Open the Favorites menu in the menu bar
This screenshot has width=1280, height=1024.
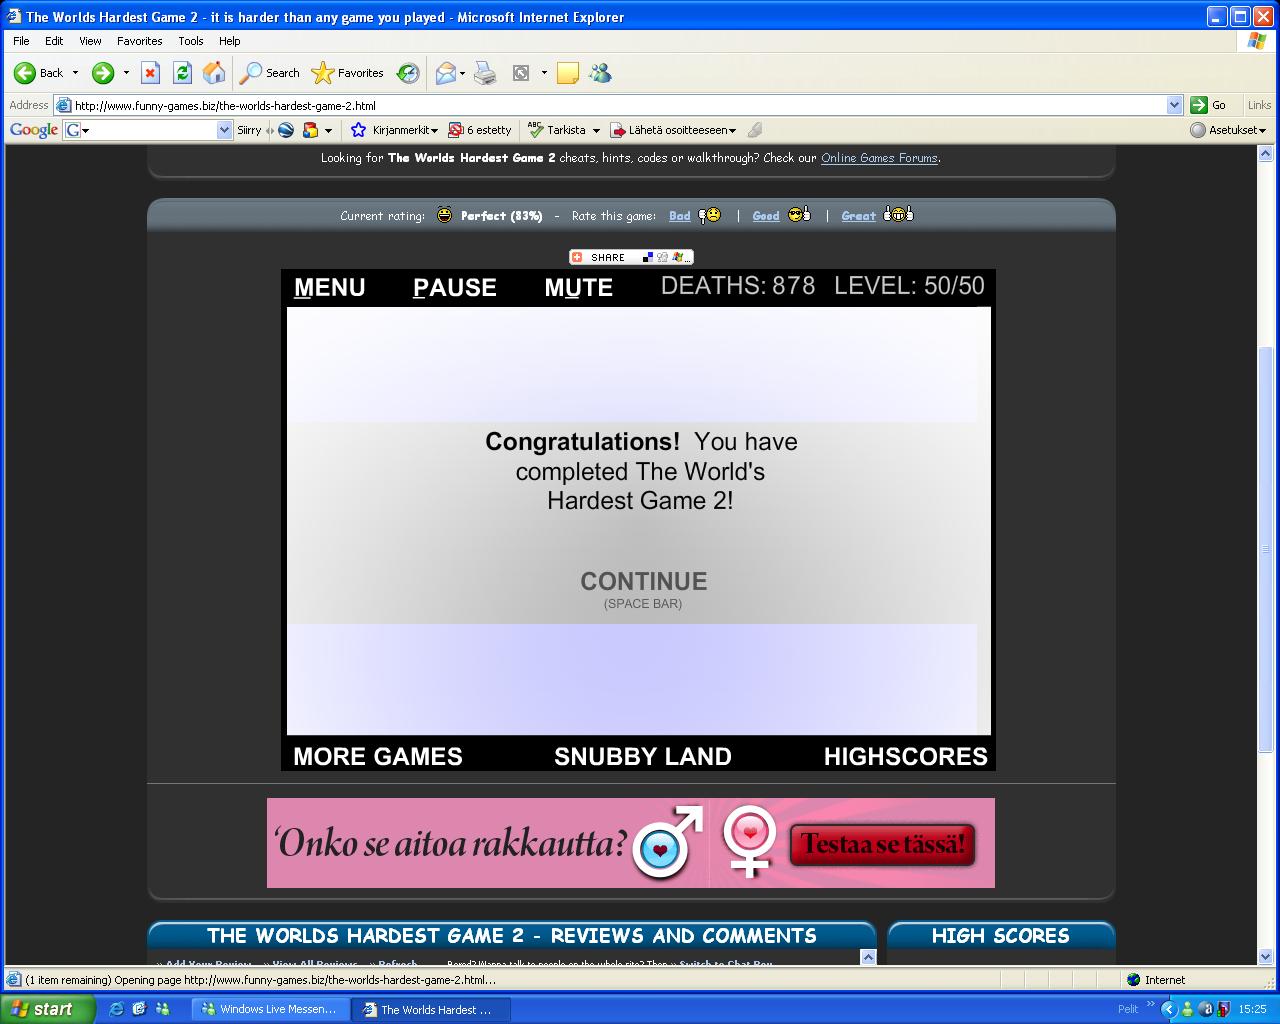pyautogui.click(x=139, y=41)
